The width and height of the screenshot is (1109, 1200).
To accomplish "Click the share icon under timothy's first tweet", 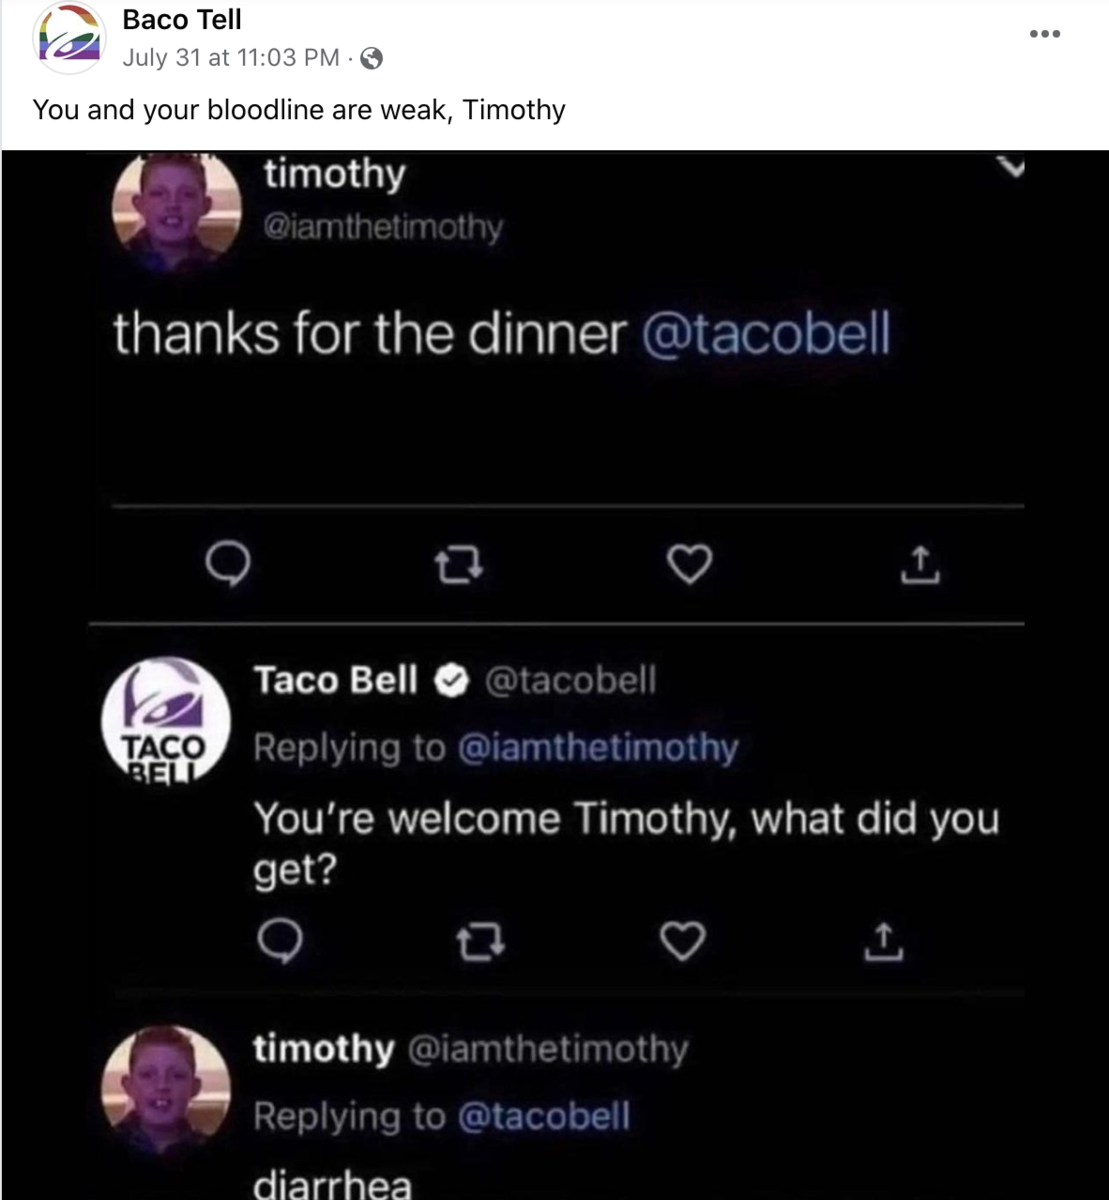I will [921, 567].
